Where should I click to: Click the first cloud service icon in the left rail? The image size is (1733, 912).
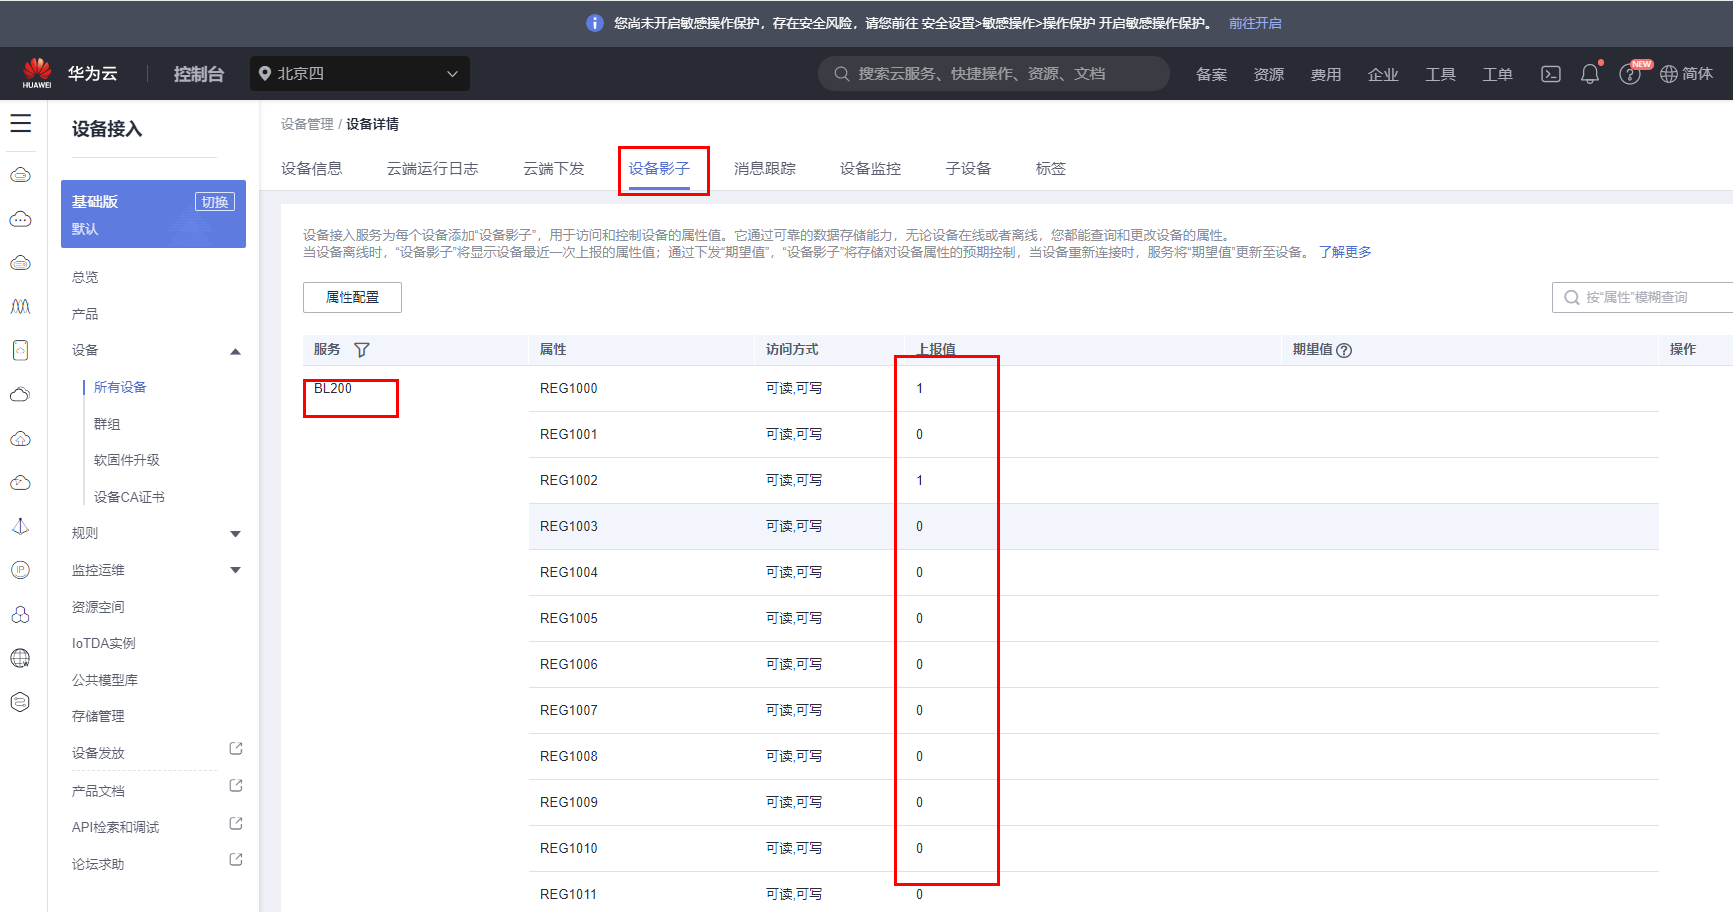20,175
